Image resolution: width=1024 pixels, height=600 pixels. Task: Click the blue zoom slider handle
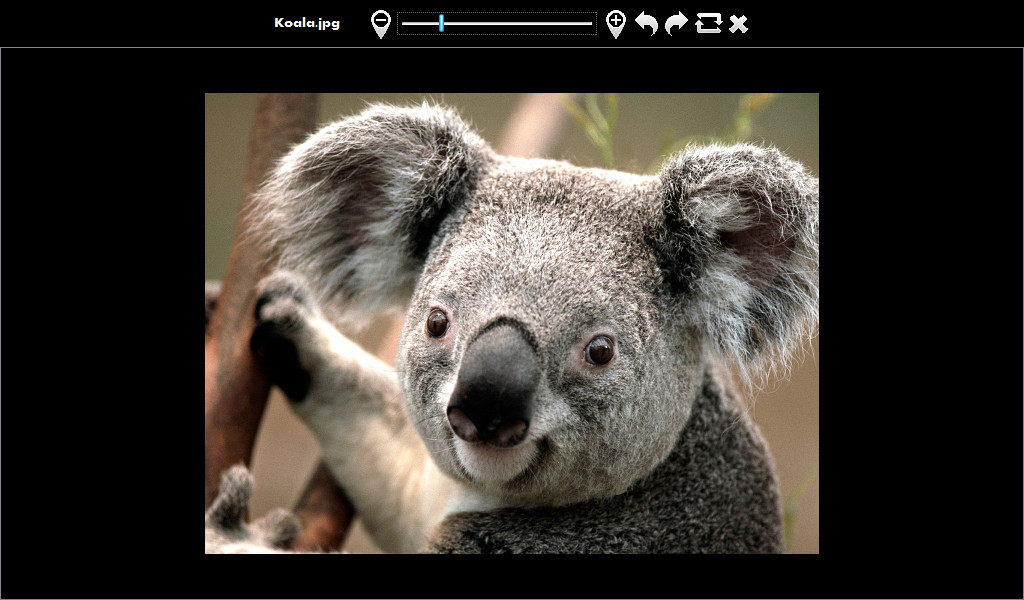[441, 24]
